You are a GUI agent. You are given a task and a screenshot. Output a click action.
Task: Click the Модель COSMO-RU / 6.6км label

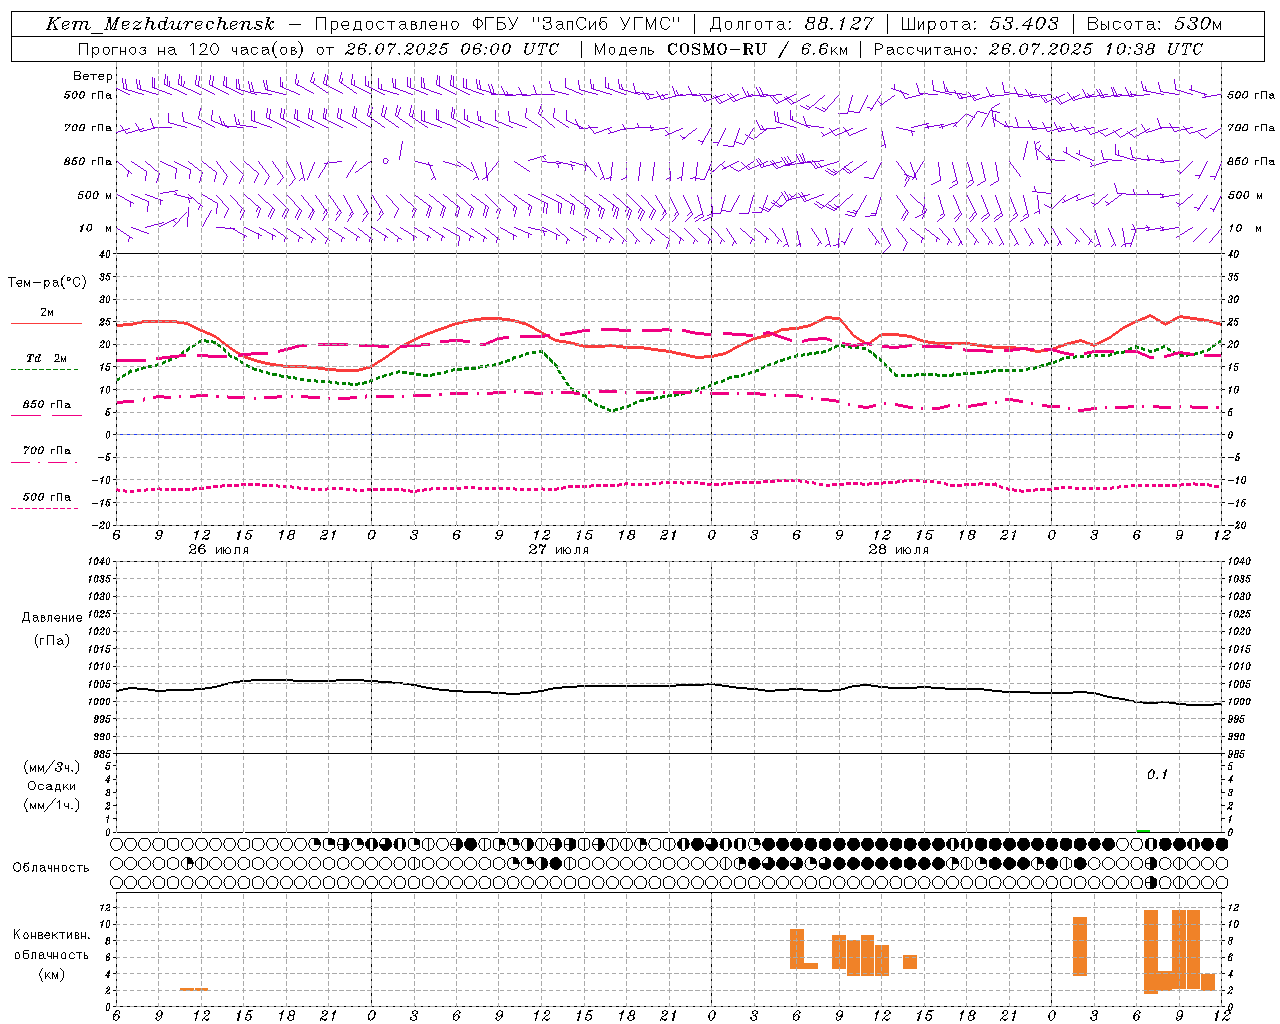pos(720,49)
